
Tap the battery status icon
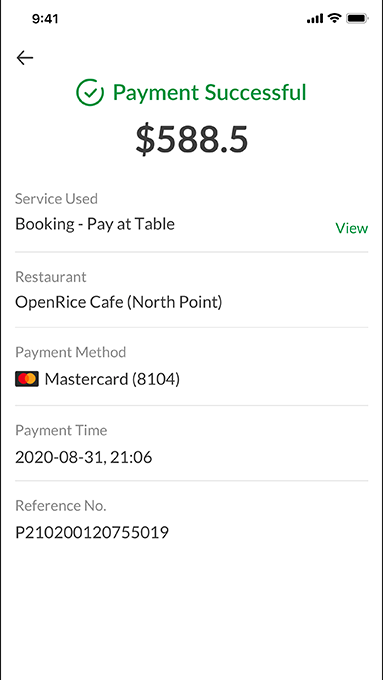(357, 19)
